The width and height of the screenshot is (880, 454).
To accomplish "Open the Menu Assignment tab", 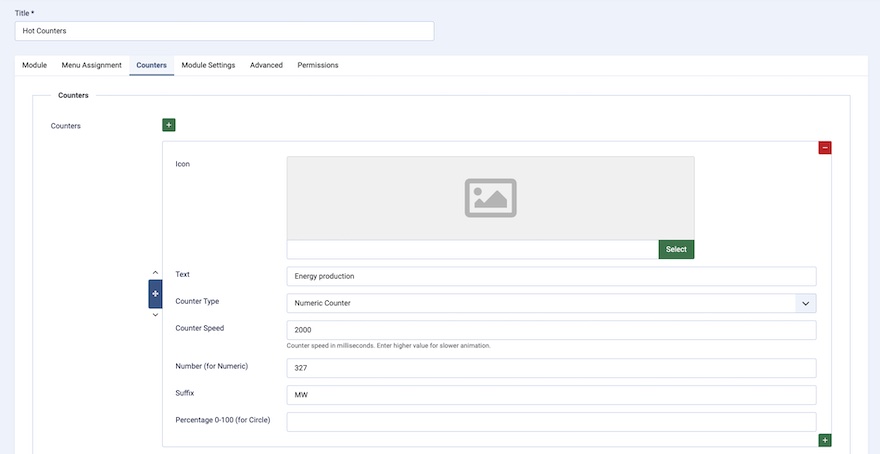I will (x=91, y=65).
